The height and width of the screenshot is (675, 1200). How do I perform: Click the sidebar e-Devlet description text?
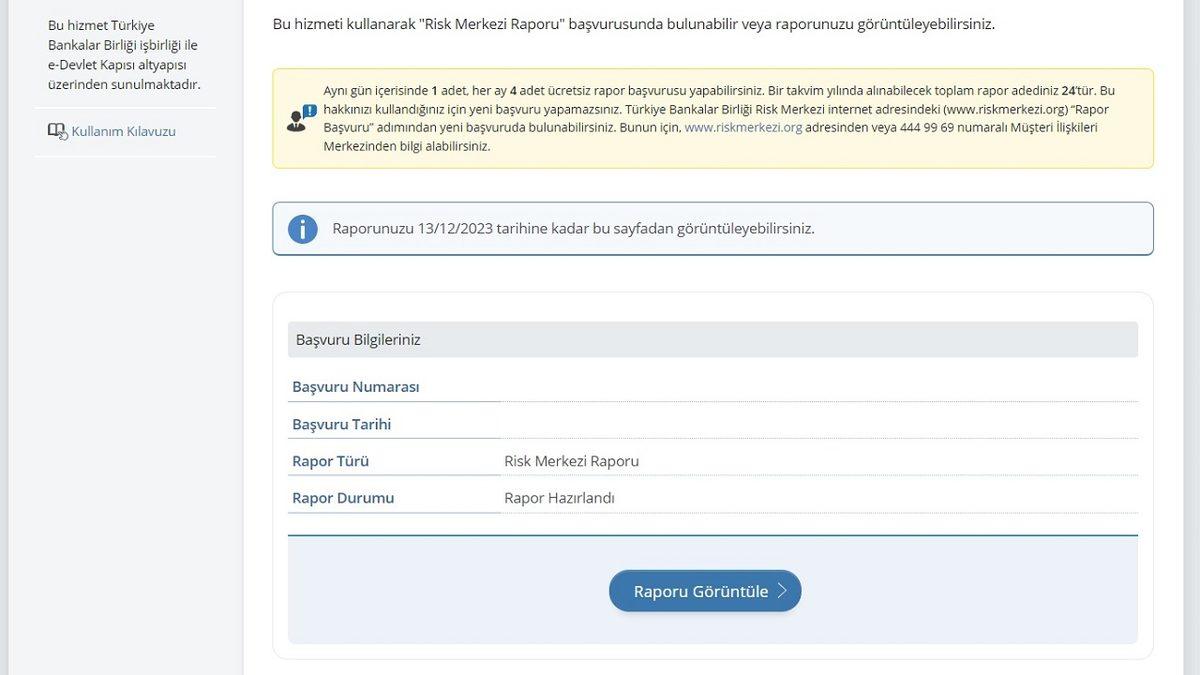120,58
